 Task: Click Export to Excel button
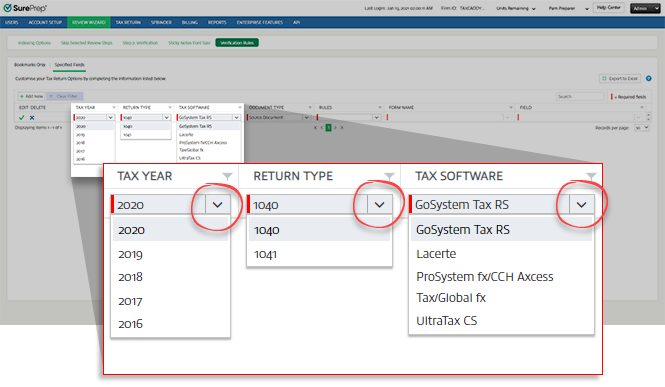(x=620, y=78)
